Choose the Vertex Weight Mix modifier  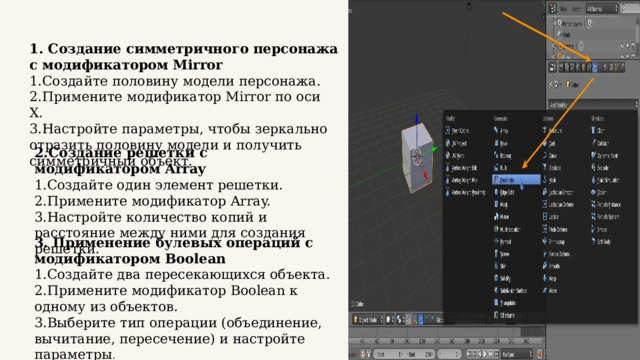point(461,180)
